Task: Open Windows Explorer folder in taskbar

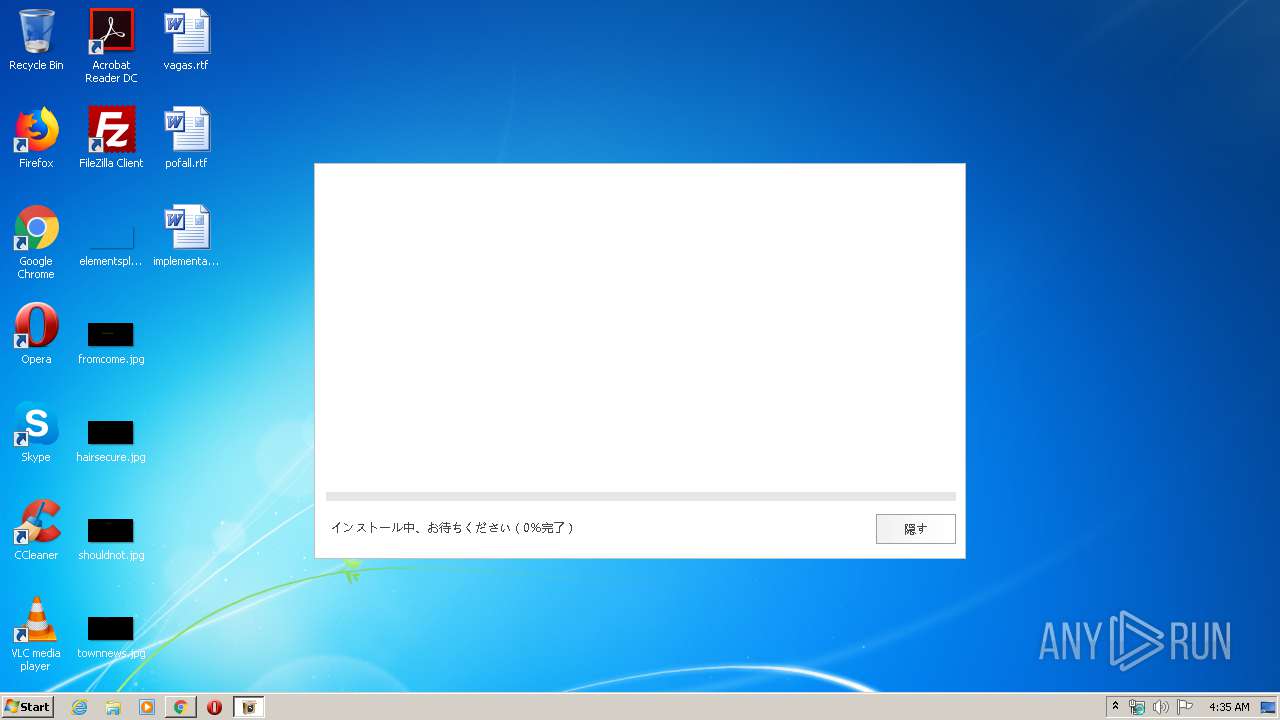Action: coord(113,707)
